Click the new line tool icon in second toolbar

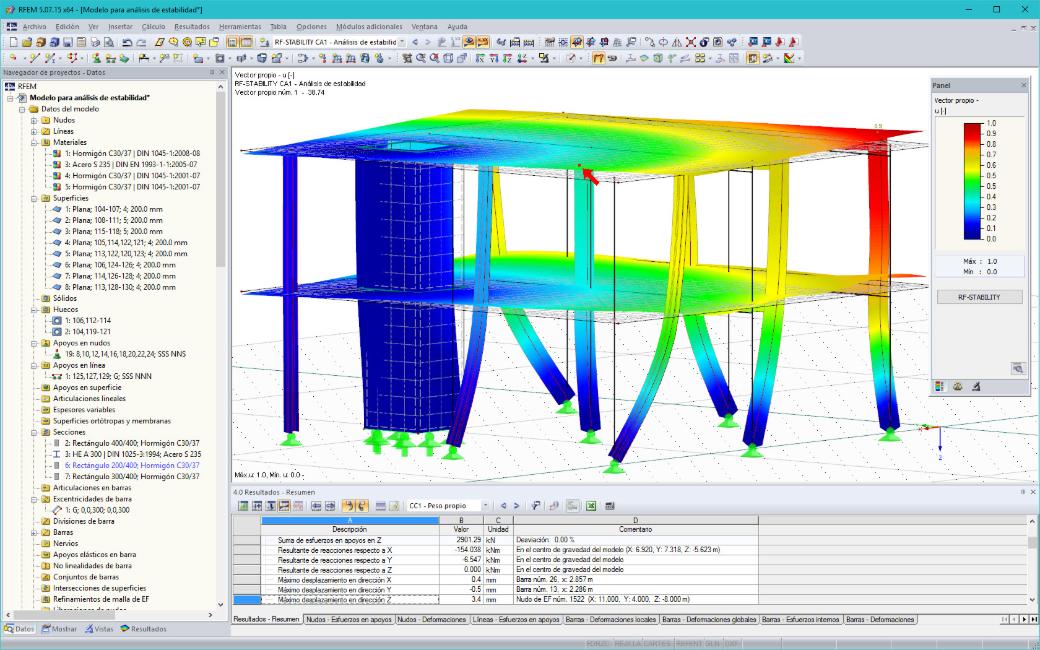[x=34, y=58]
